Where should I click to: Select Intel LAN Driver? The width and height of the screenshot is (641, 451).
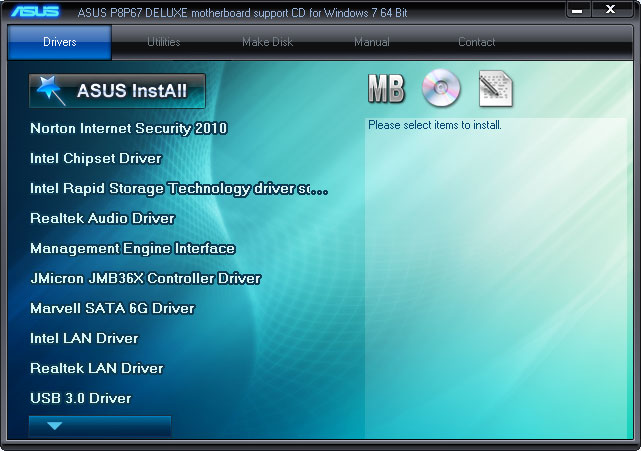pos(84,339)
